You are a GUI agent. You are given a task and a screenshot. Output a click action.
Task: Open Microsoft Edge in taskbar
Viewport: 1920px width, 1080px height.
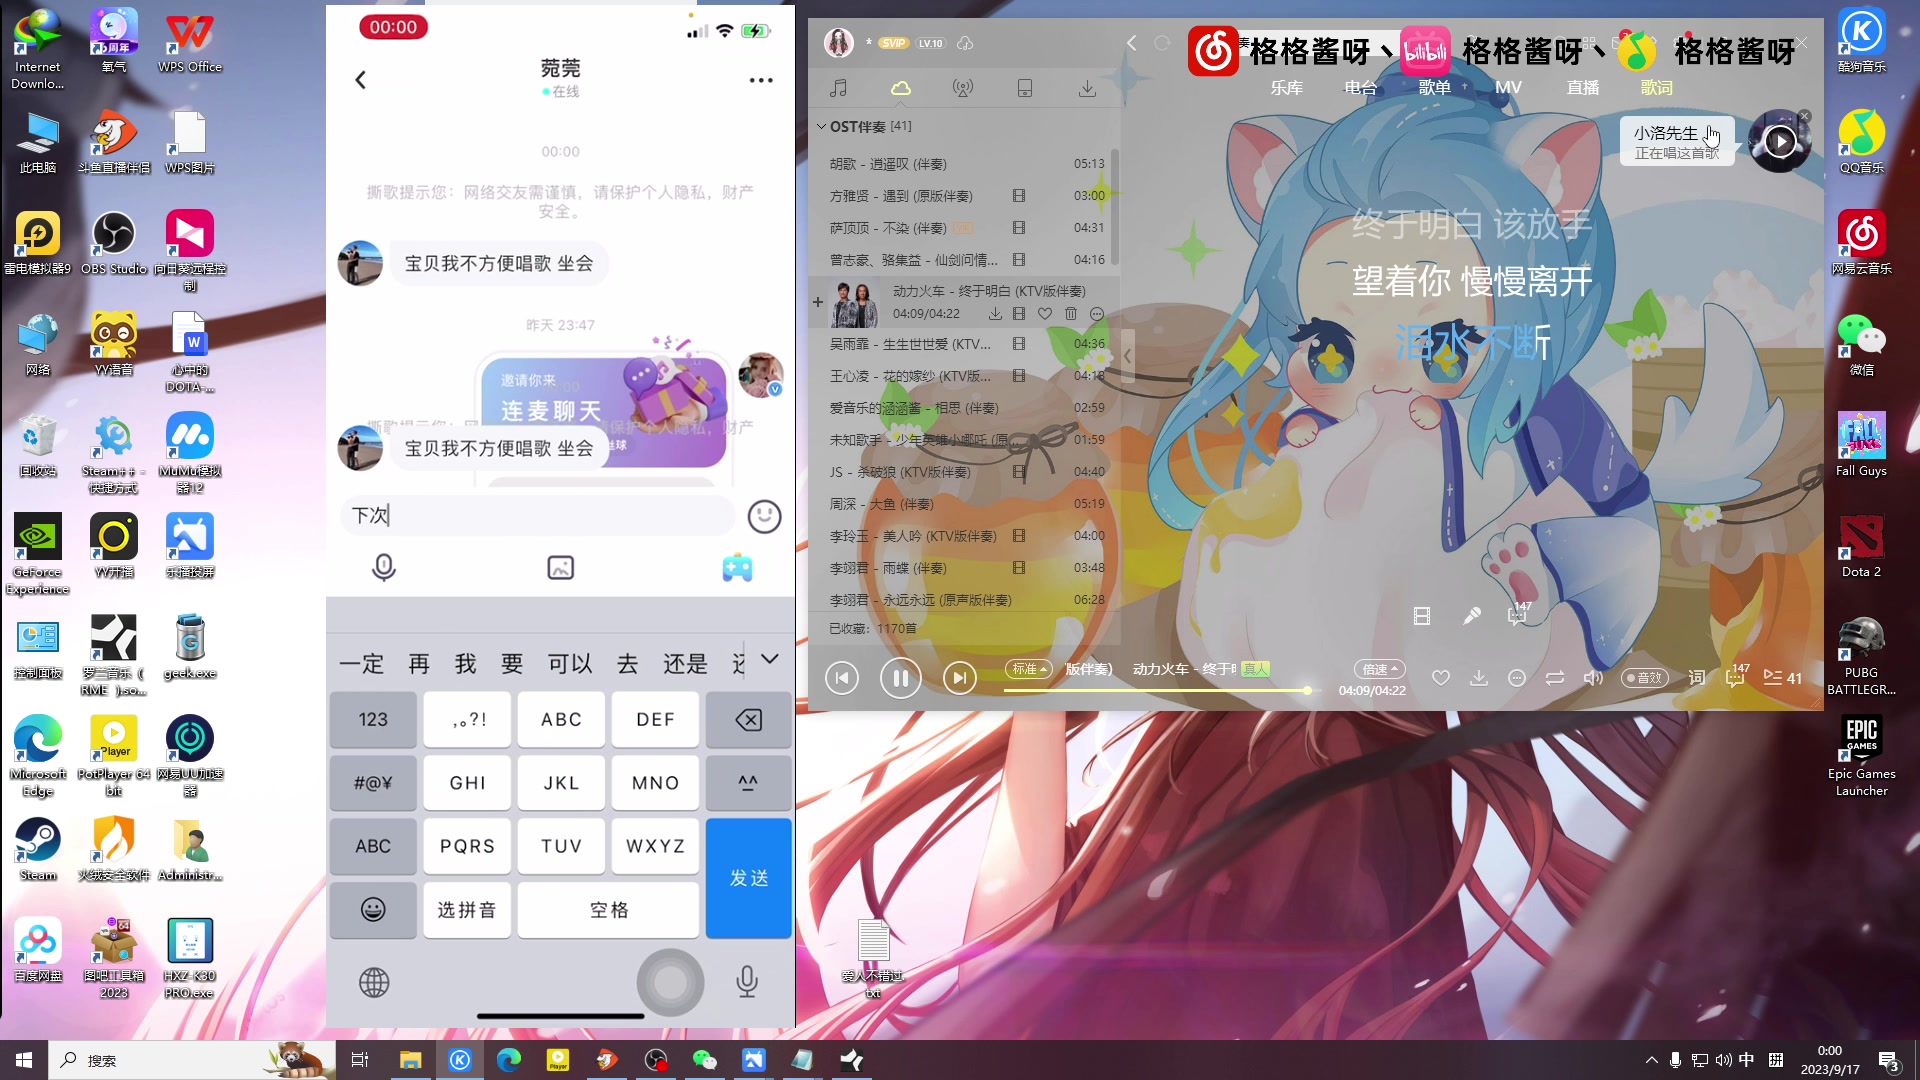[x=509, y=1060]
